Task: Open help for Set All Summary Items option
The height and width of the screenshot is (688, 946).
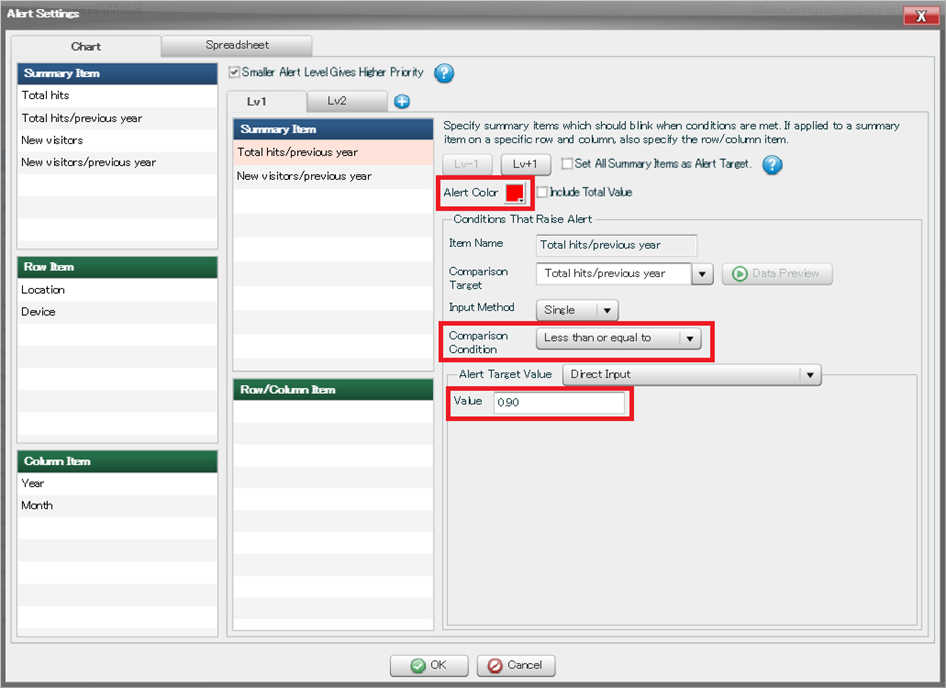Action: (772, 164)
